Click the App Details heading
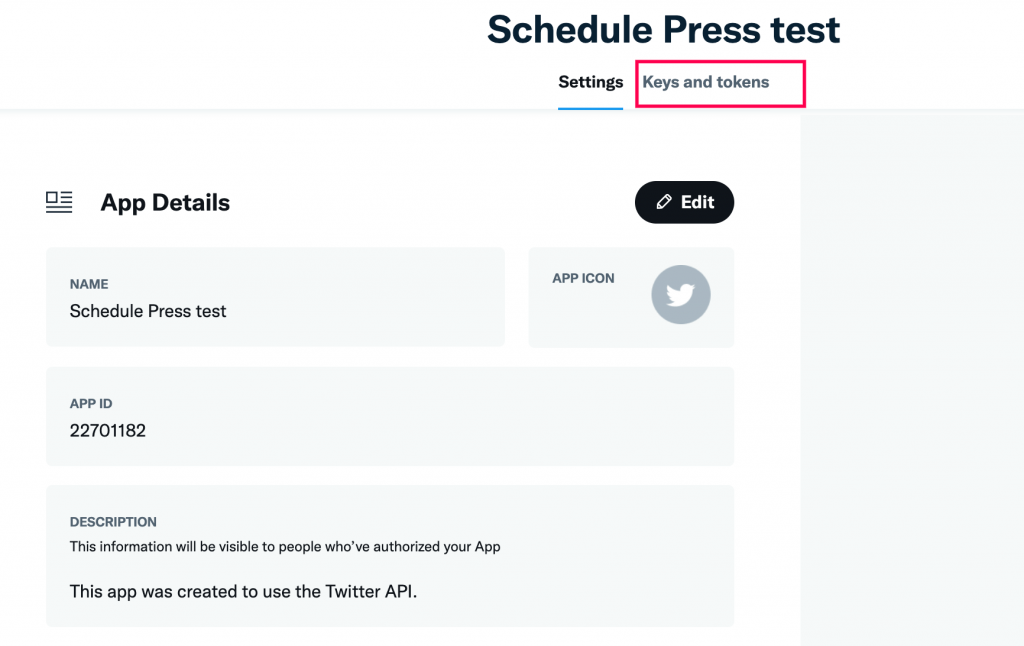 [165, 203]
